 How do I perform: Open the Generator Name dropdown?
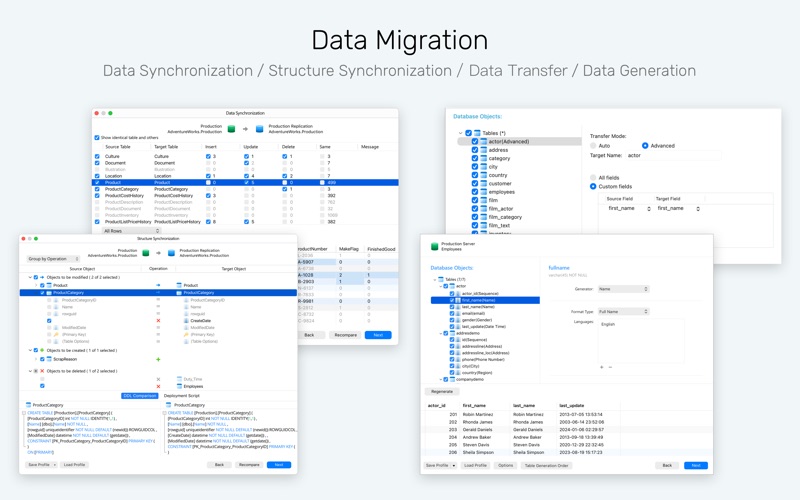(x=623, y=289)
